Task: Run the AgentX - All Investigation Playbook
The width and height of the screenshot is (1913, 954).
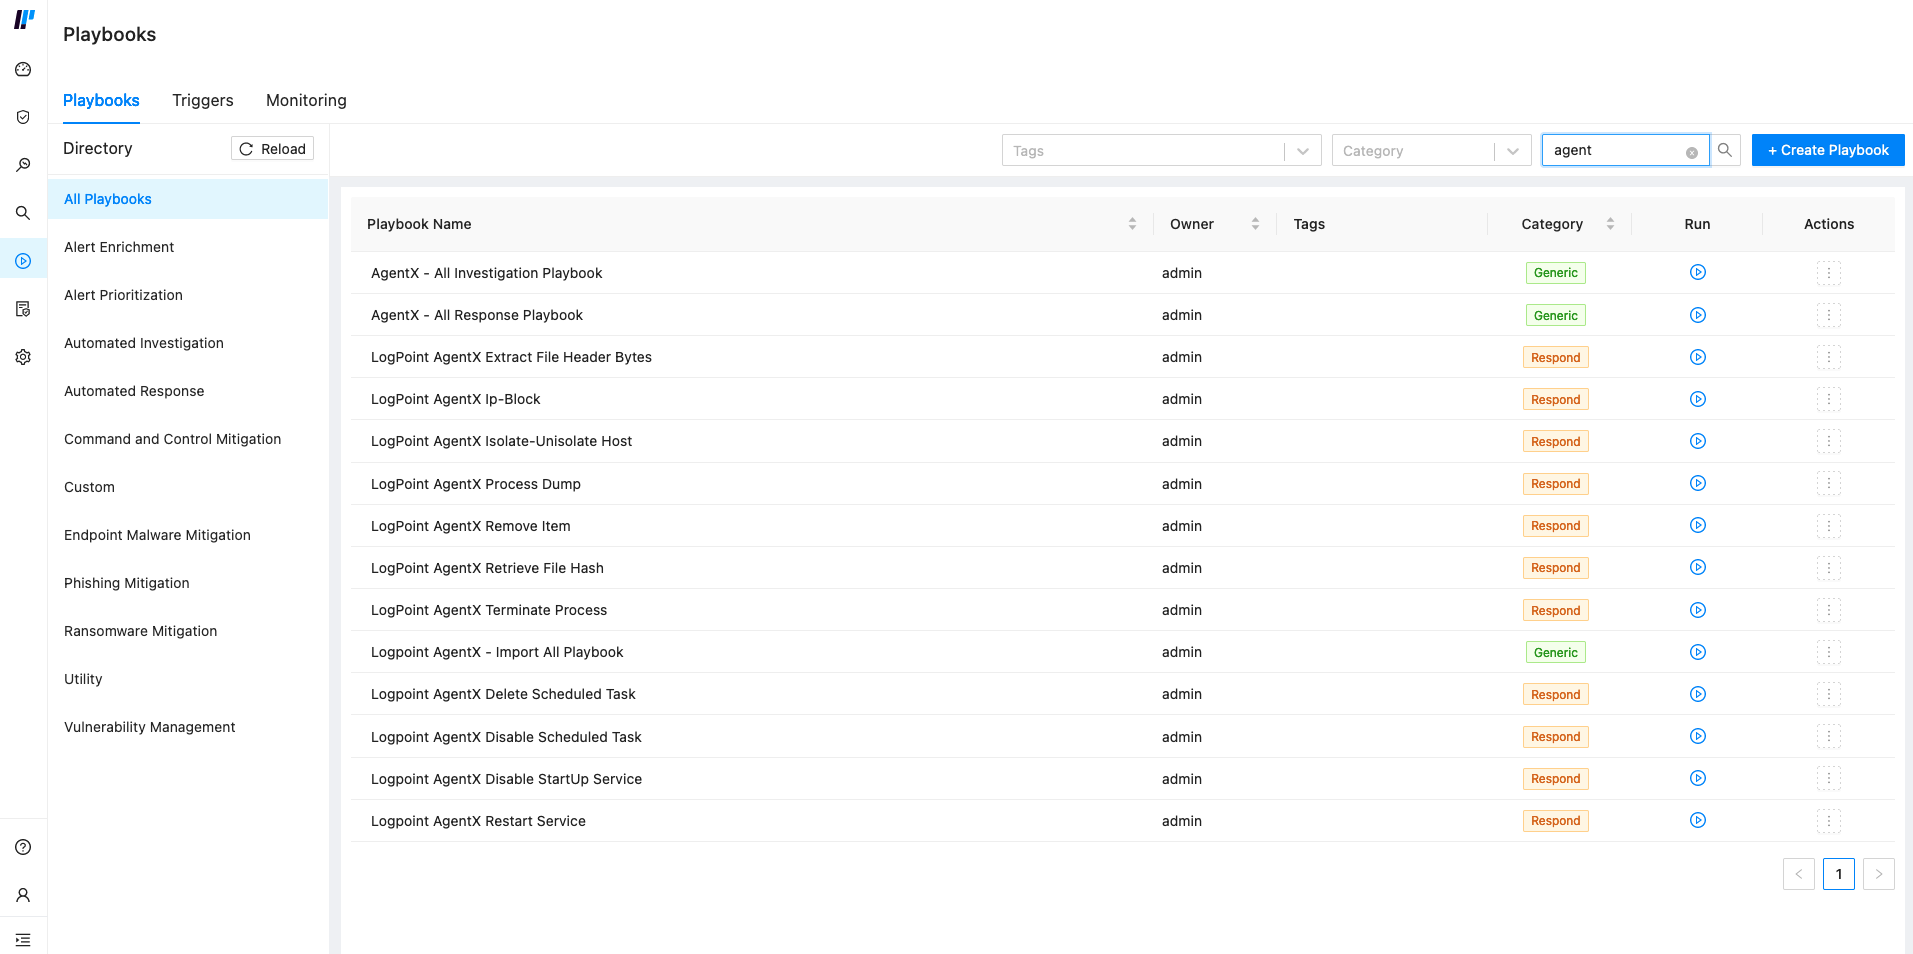Action: 1697,272
